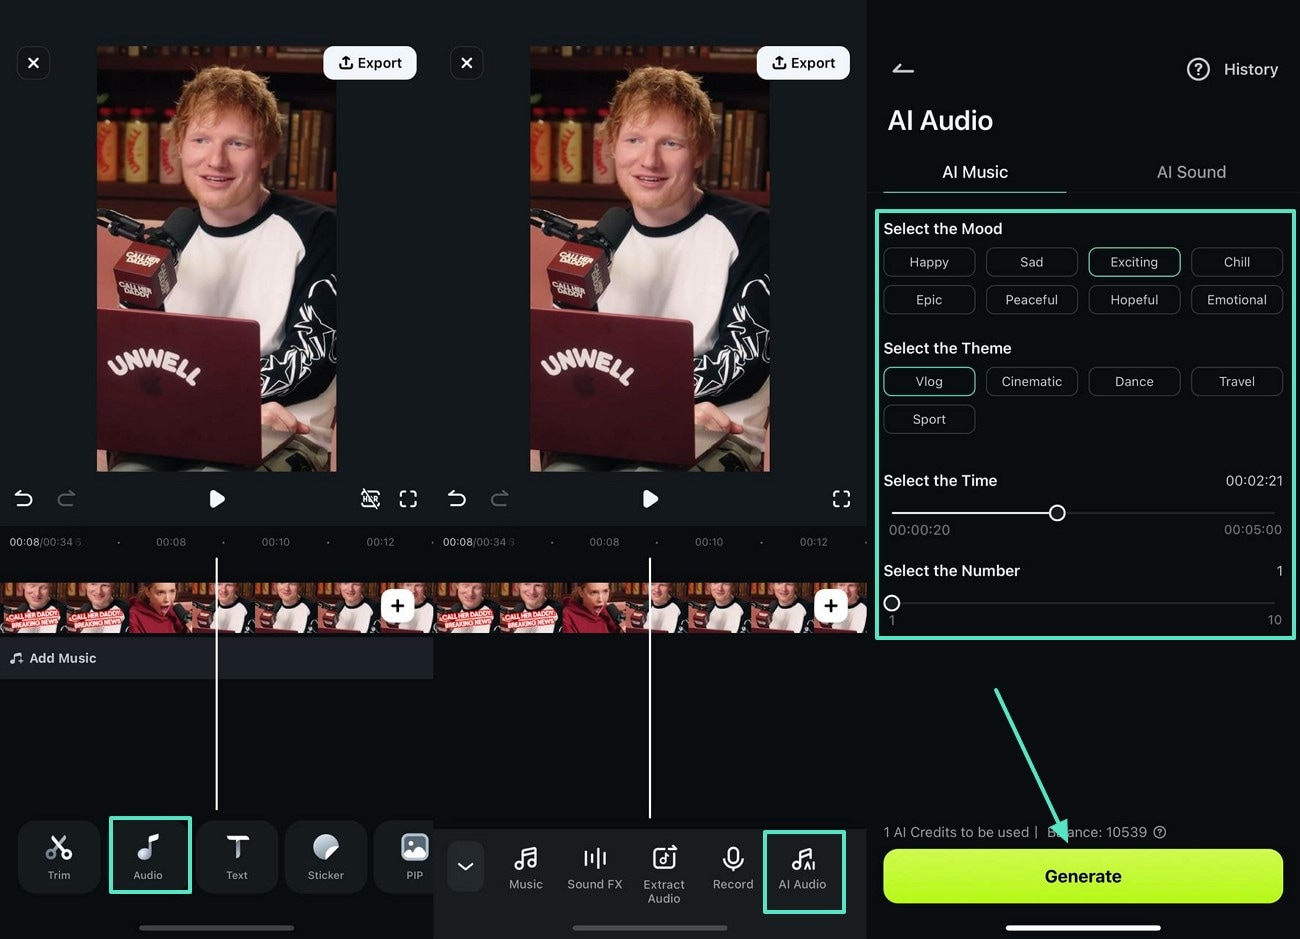Viewport: 1300px width, 939px height.
Task: Click Export in the middle editor
Action: click(803, 63)
